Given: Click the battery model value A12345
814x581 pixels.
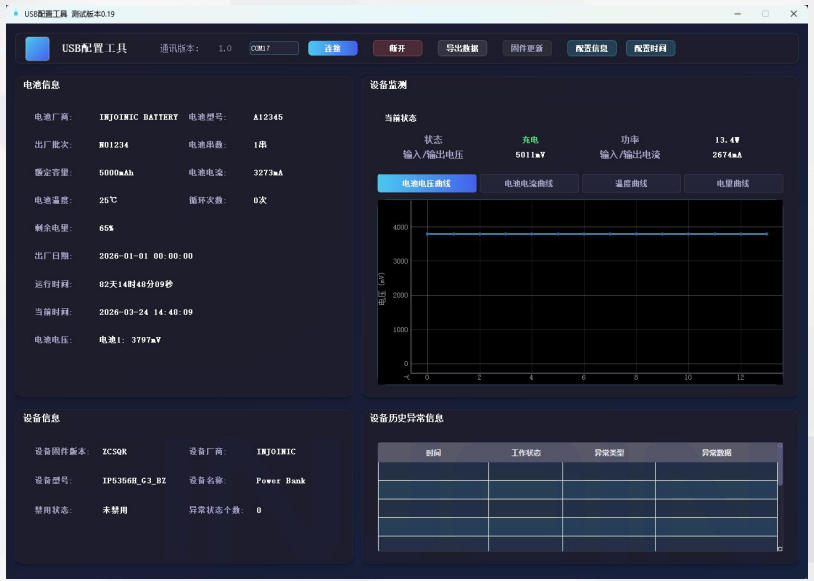Looking at the screenshot, I should pos(268,117).
